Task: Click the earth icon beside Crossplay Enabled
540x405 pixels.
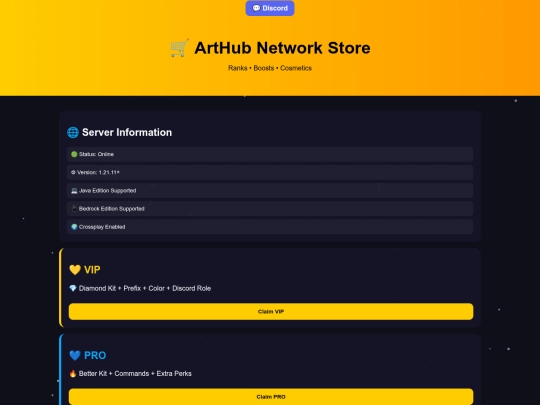Action: (74, 227)
